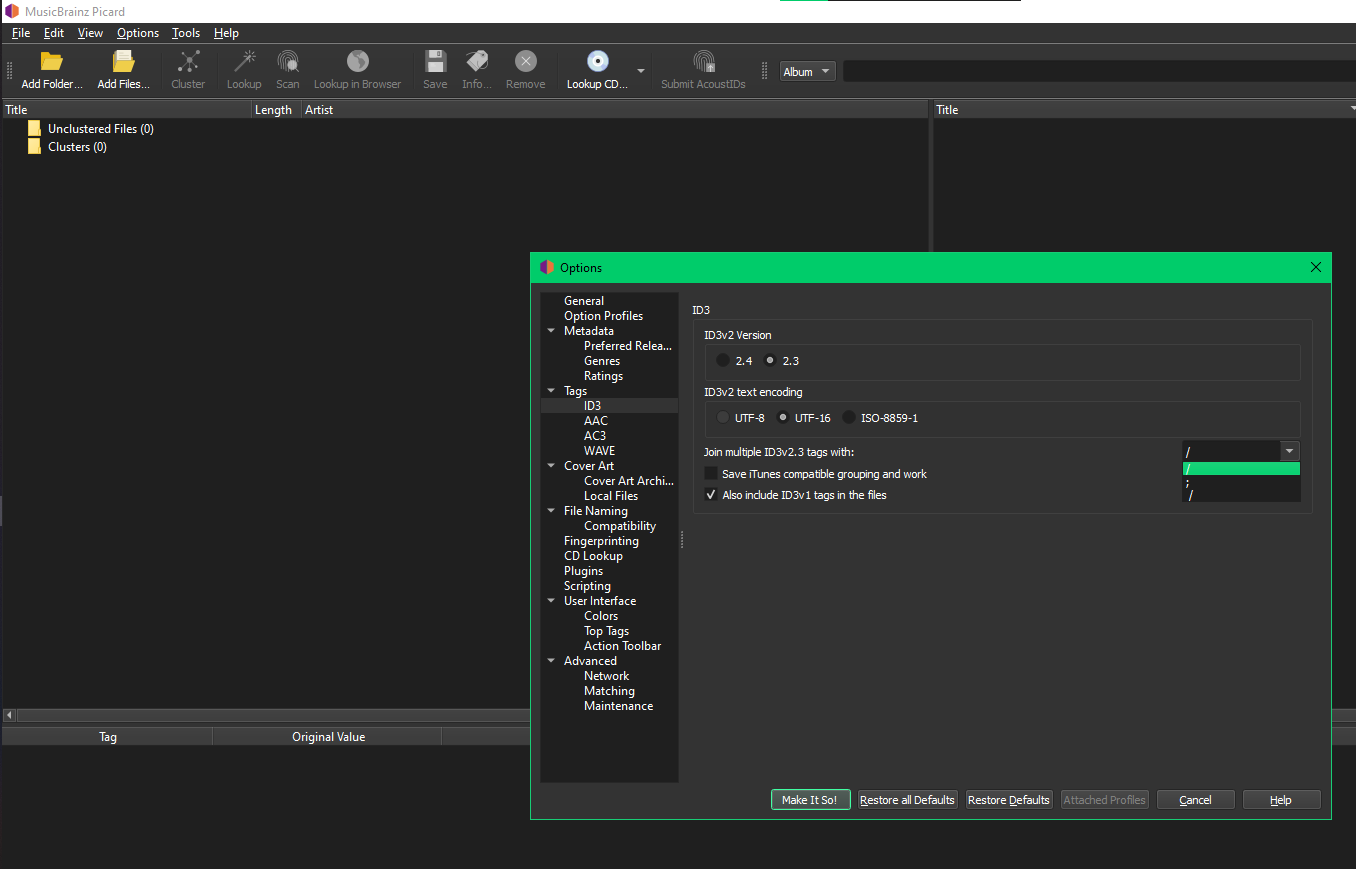The height and width of the screenshot is (869, 1356).
Task: Select AAC under Tags
Action: [596, 421]
